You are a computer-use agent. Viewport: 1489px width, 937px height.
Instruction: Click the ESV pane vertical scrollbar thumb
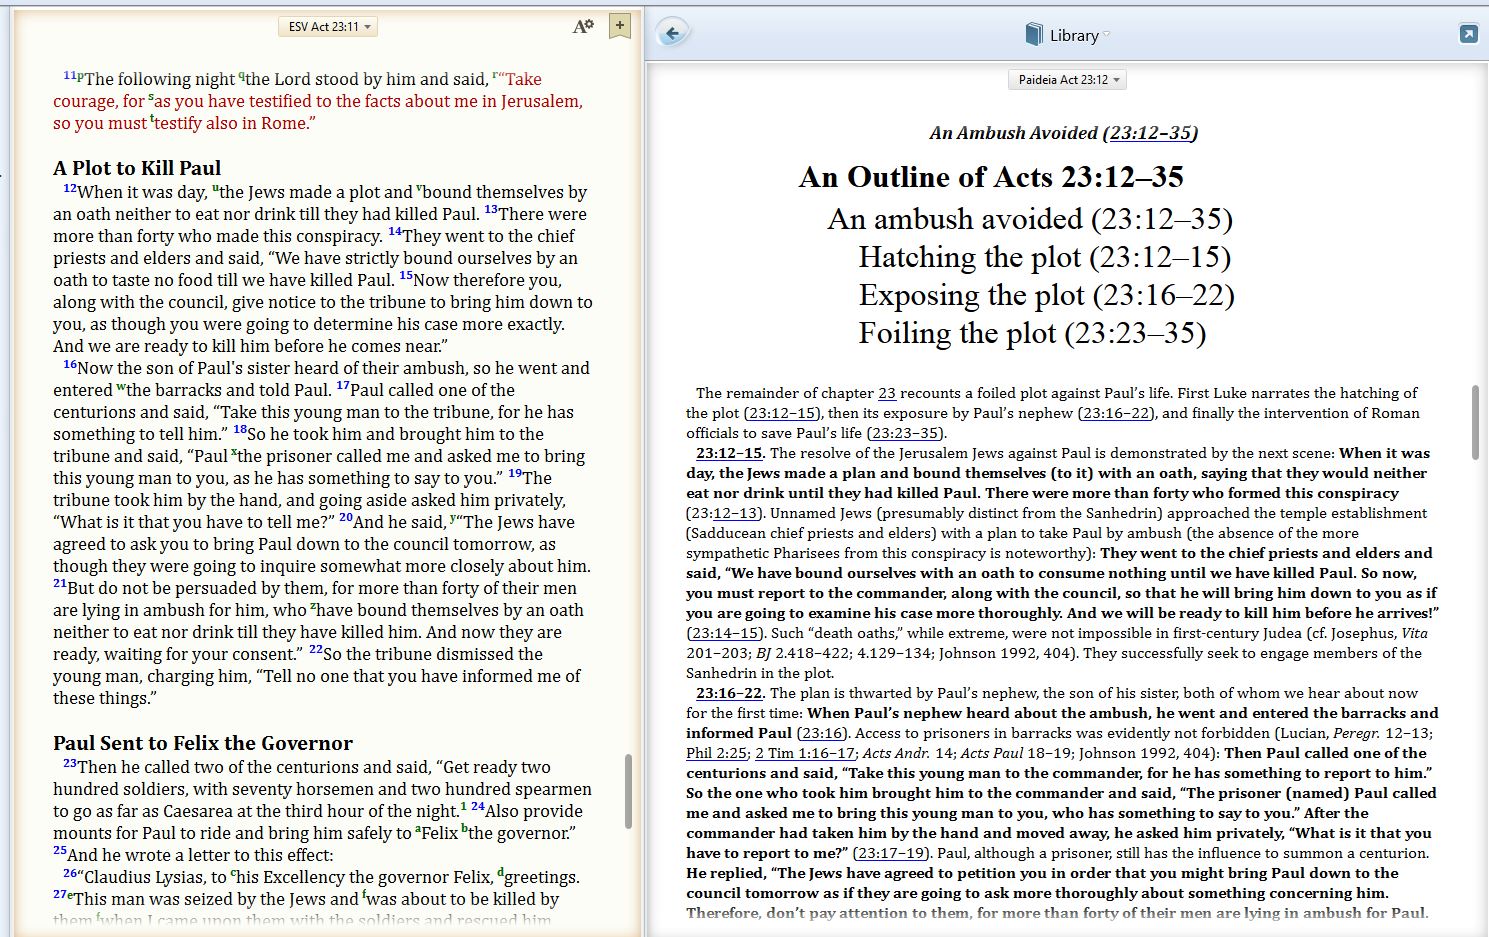point(628,791)
